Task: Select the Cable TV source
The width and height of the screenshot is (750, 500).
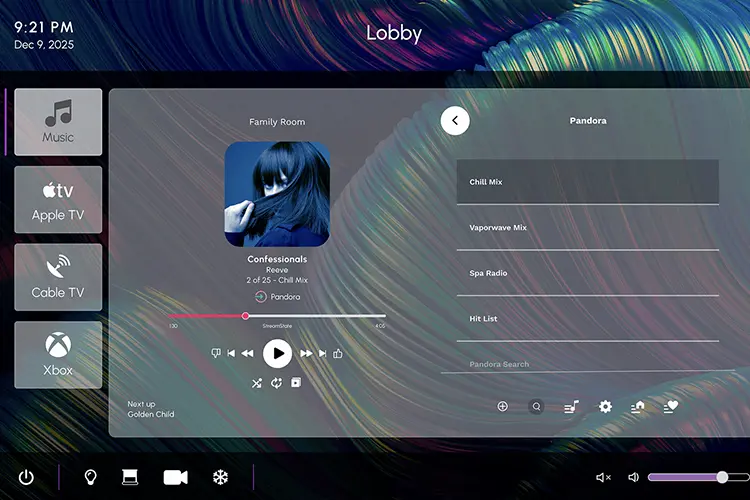Action: pyautogui.click(x=58, y=278)
